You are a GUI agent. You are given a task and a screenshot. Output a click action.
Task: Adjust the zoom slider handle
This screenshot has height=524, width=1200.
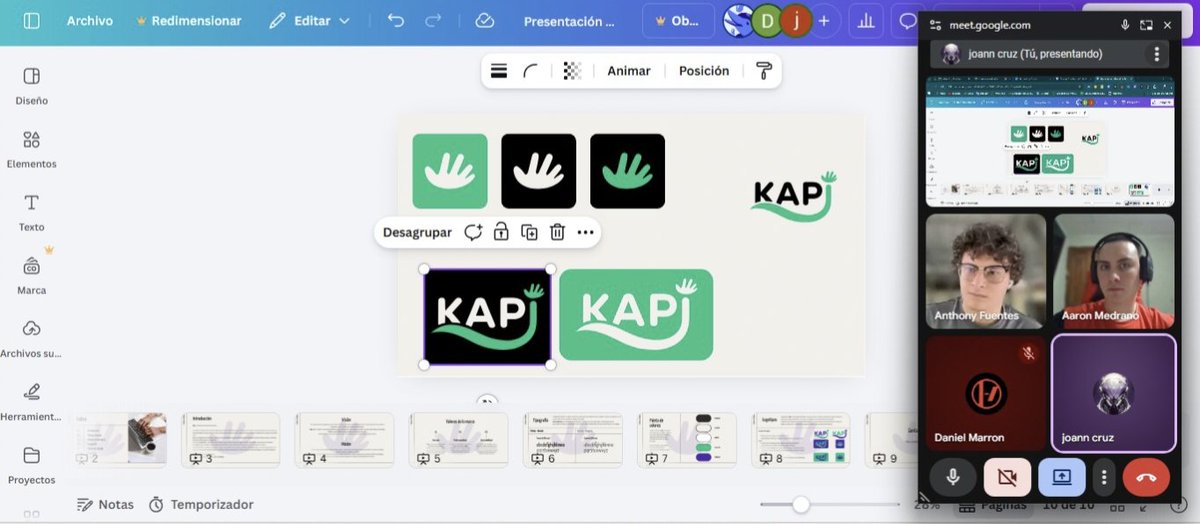click(801, 505)
